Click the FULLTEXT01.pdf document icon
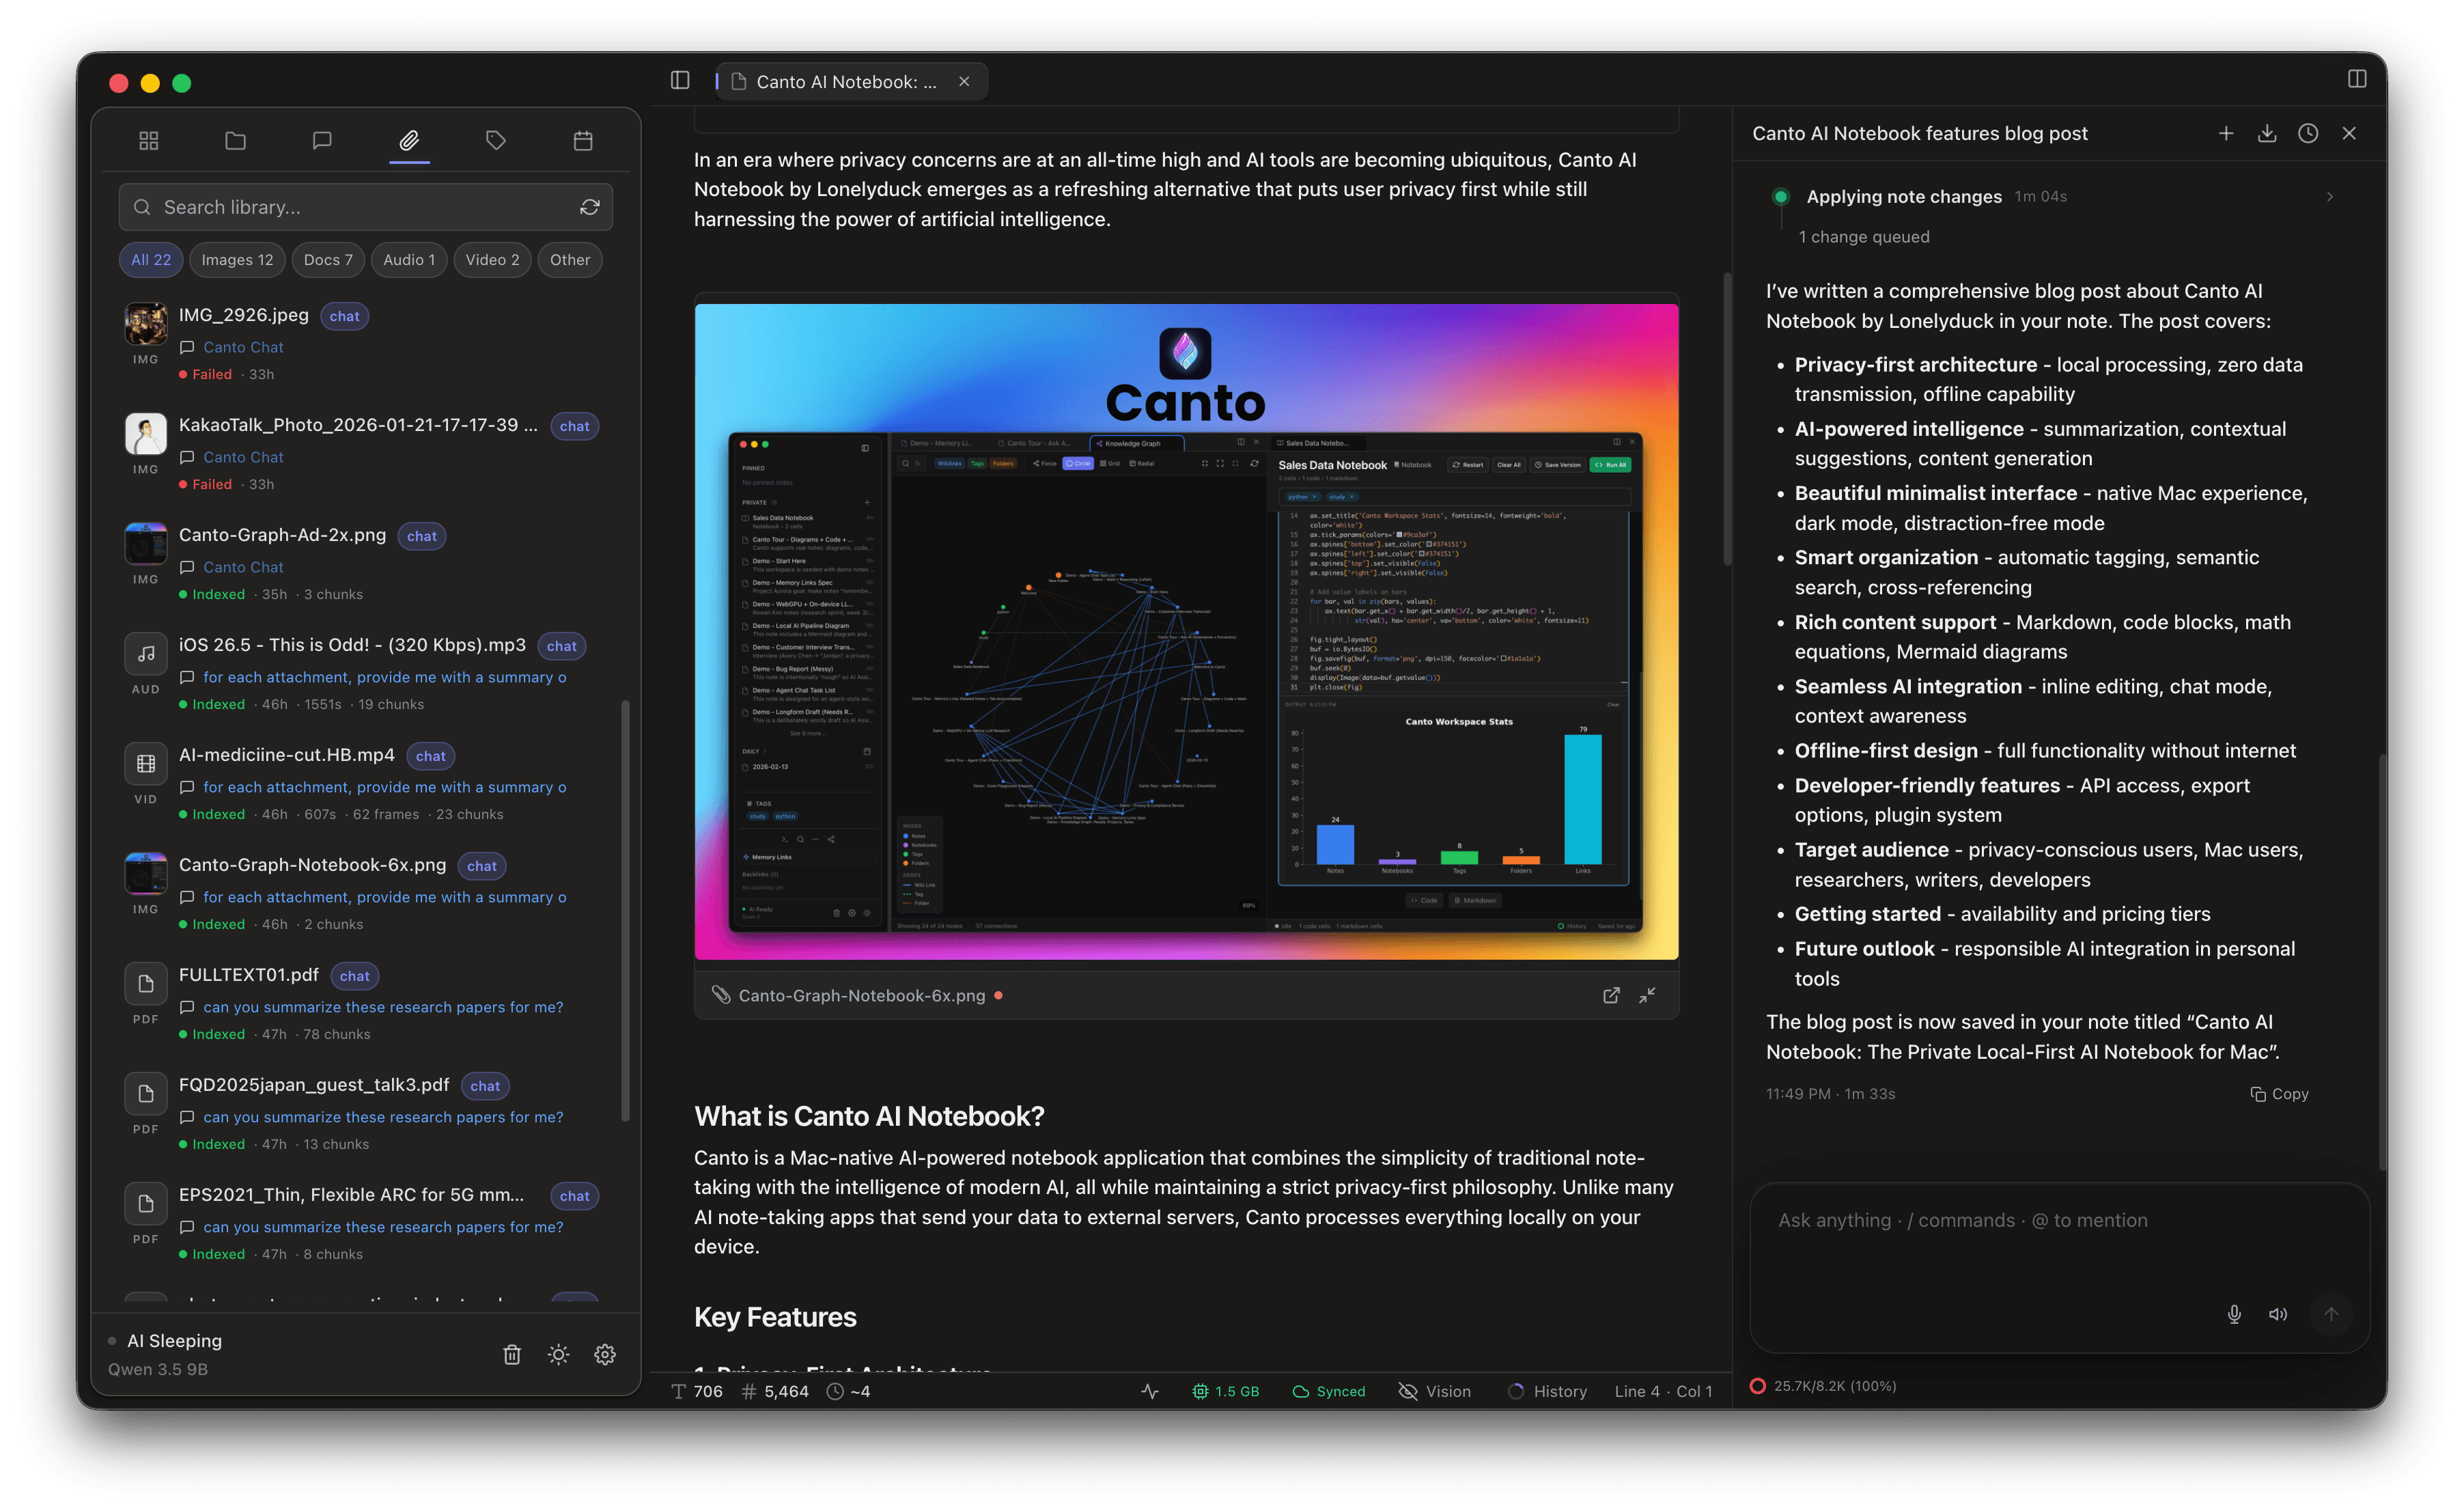2464x1511 pixels. [x=146, y=983]
